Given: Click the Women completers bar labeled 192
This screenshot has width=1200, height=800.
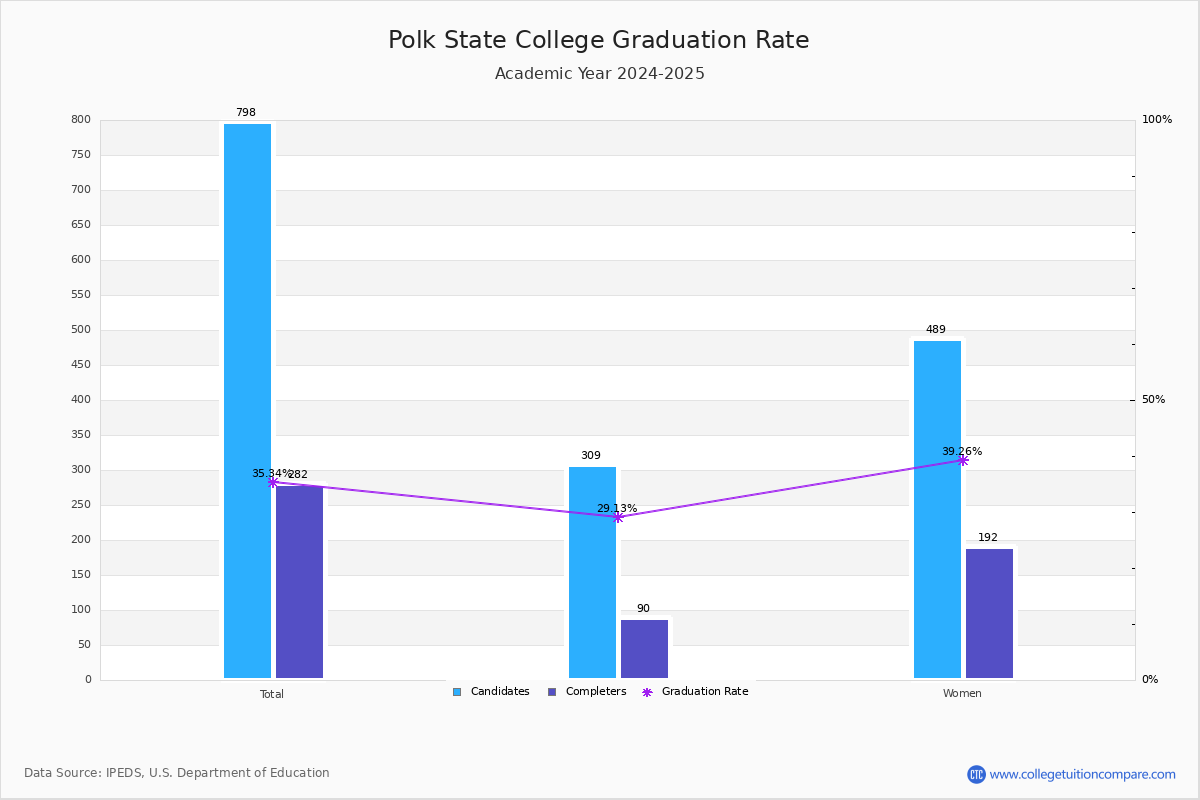Looking at the screenshot, I should pos(989,613).
